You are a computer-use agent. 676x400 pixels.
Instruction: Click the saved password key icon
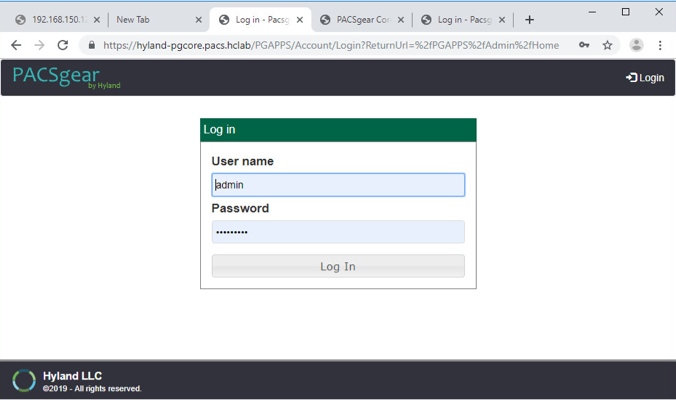[584, 45]
